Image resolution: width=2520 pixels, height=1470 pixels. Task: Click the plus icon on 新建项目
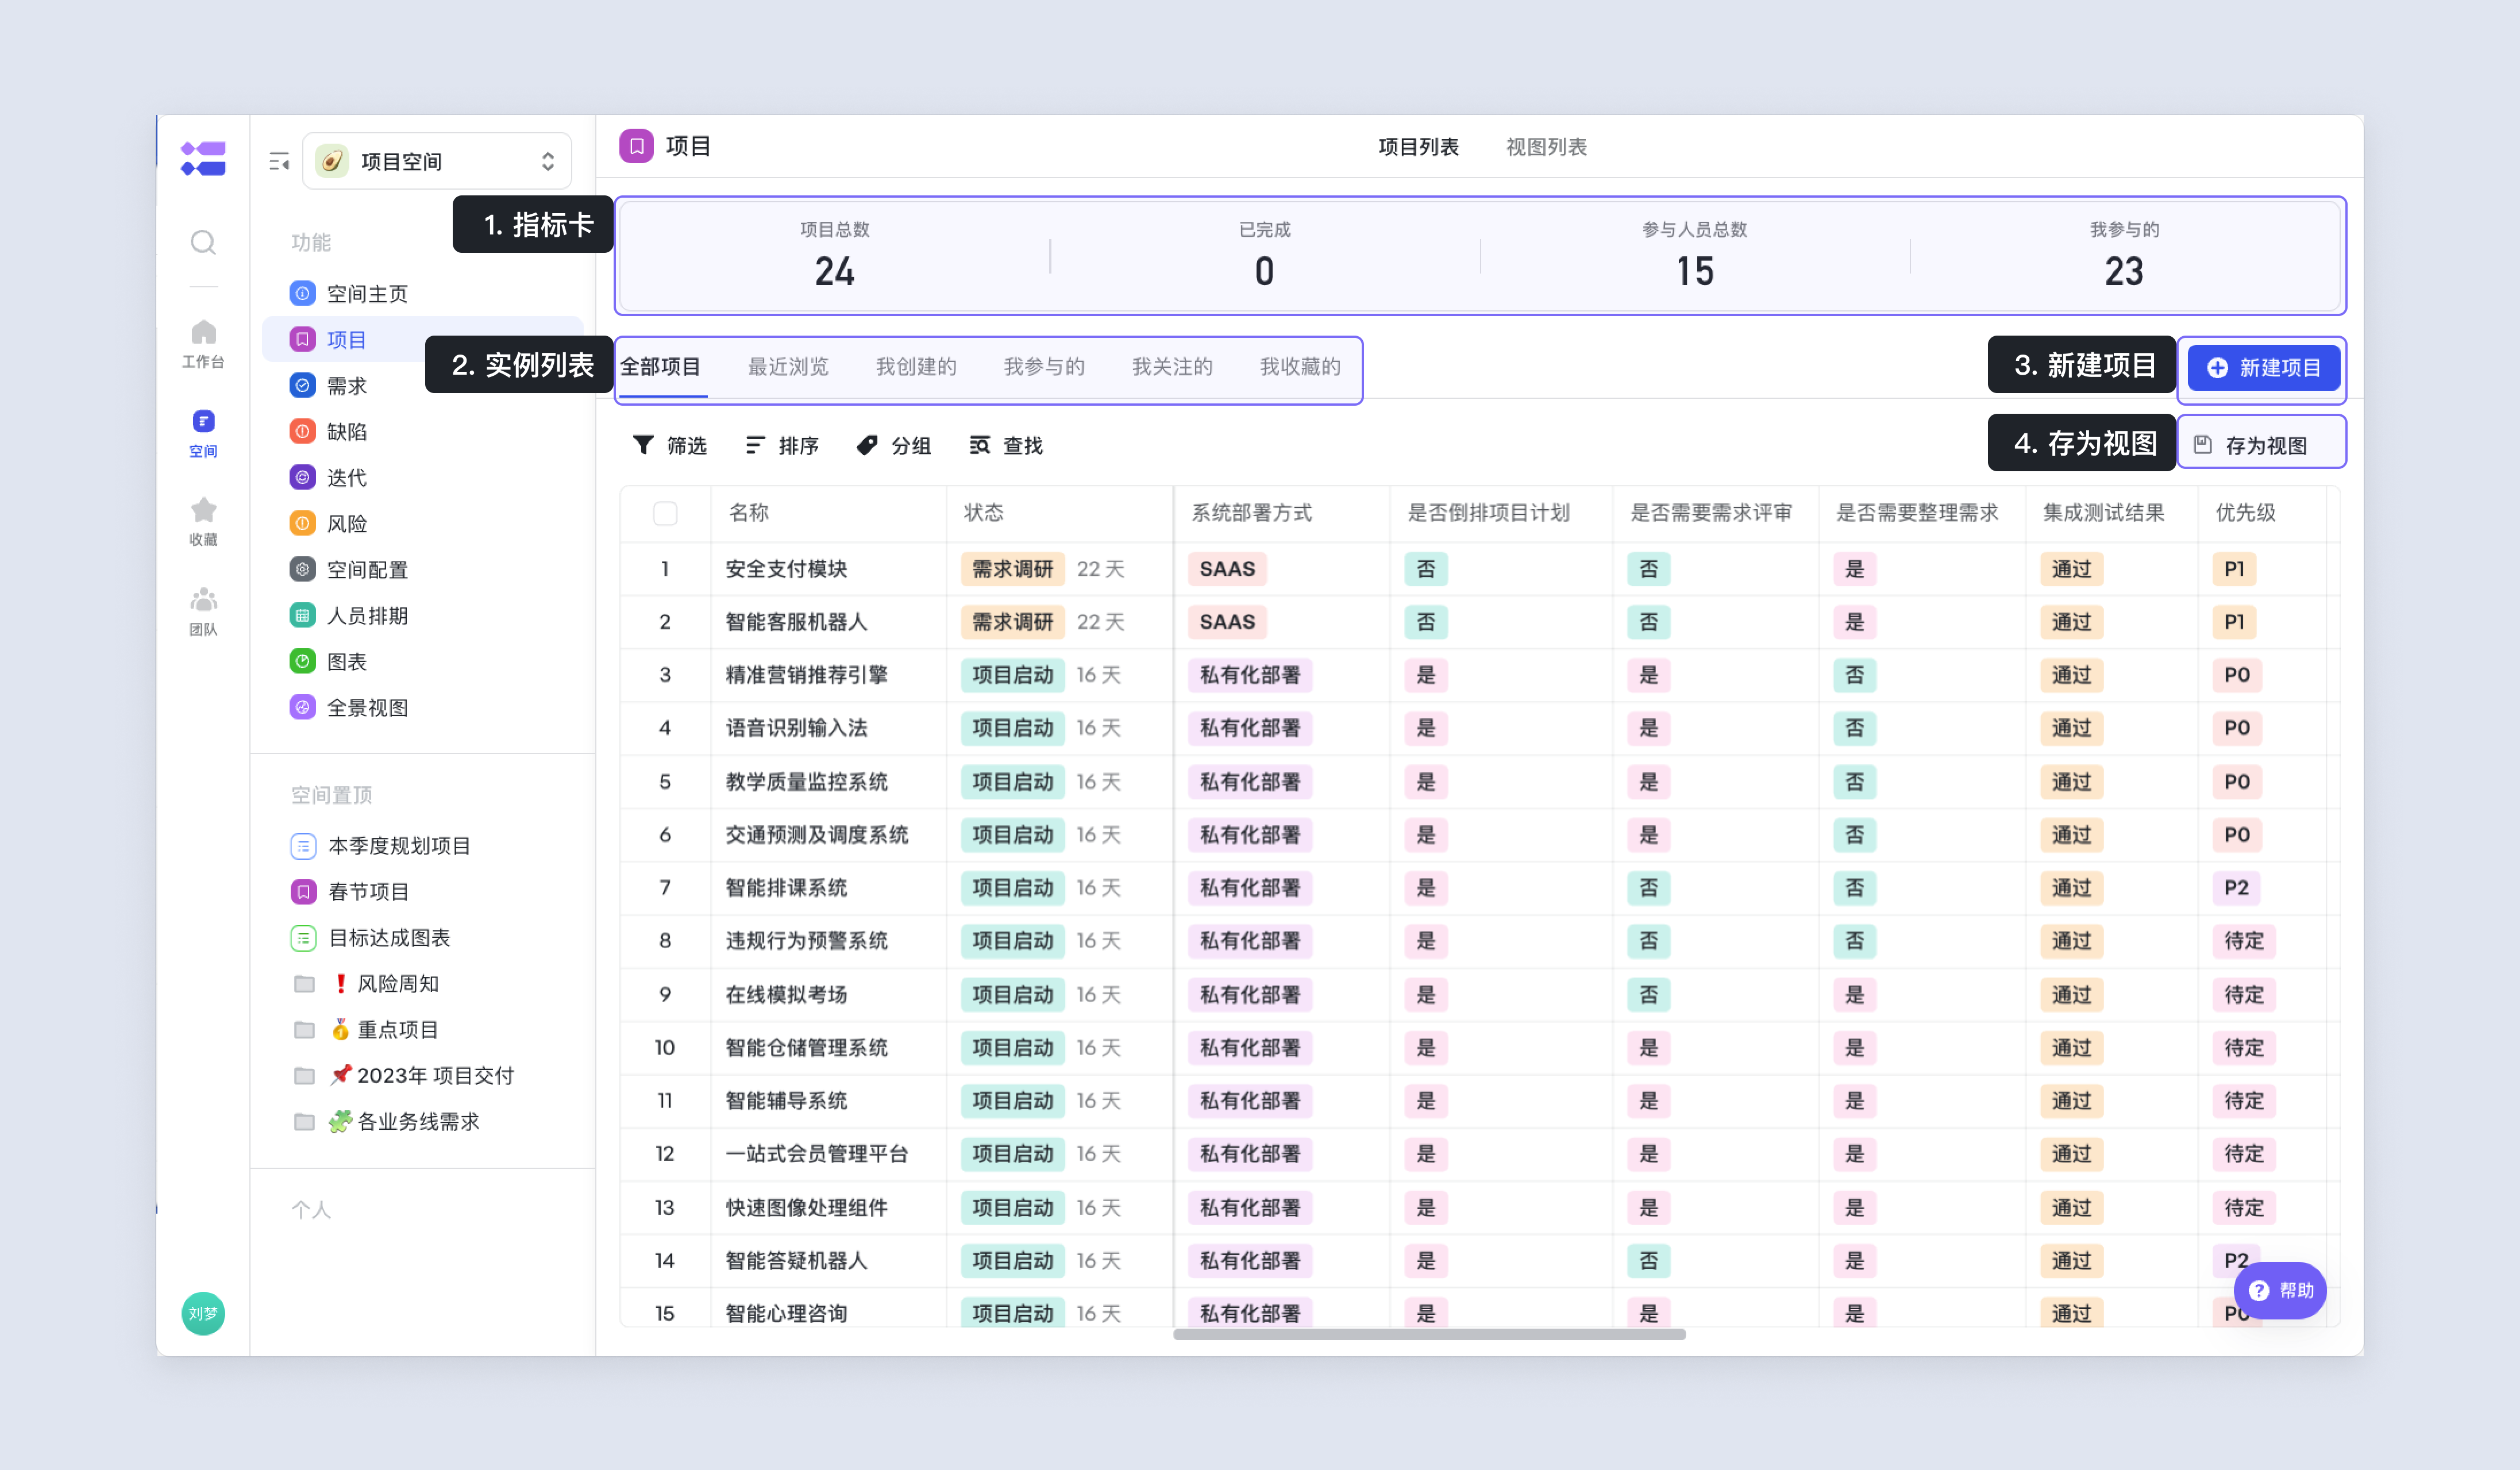[x=2217, y=368]
